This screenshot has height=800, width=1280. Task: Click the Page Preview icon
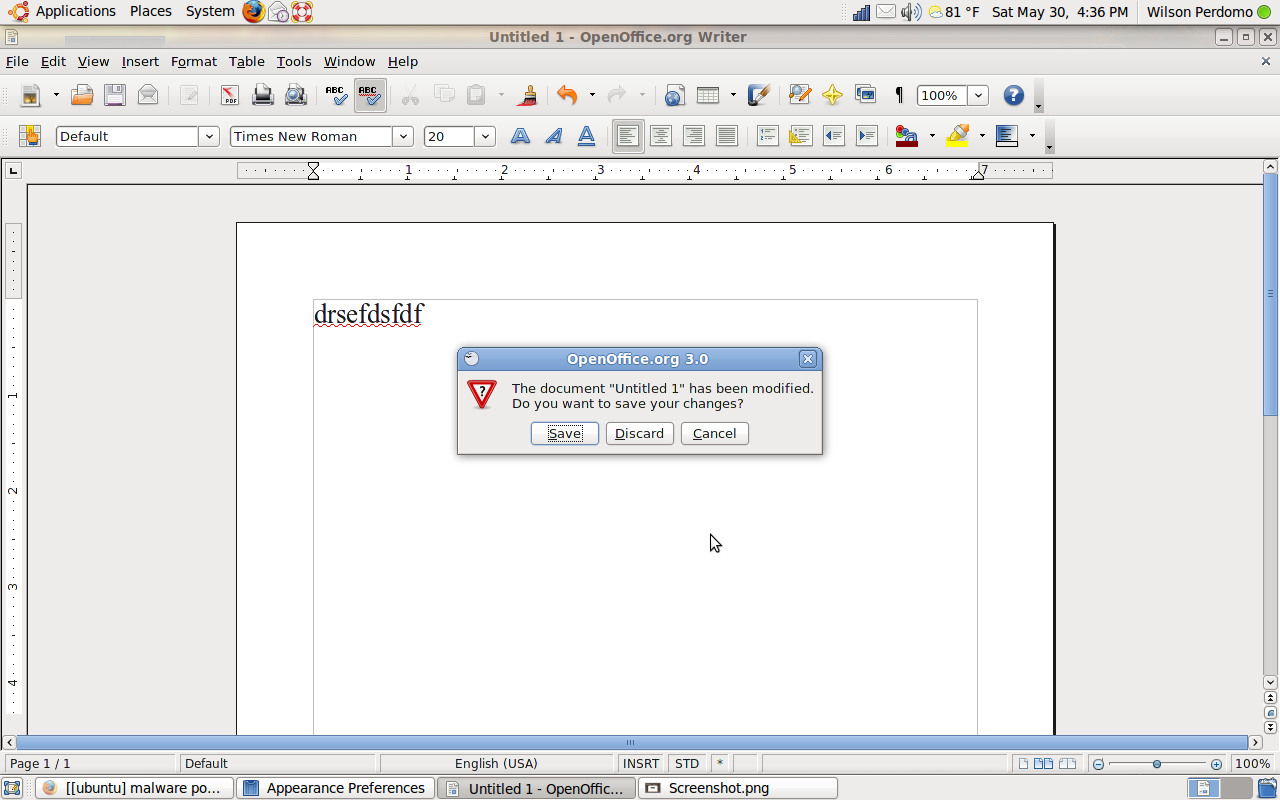coord(296,95)
